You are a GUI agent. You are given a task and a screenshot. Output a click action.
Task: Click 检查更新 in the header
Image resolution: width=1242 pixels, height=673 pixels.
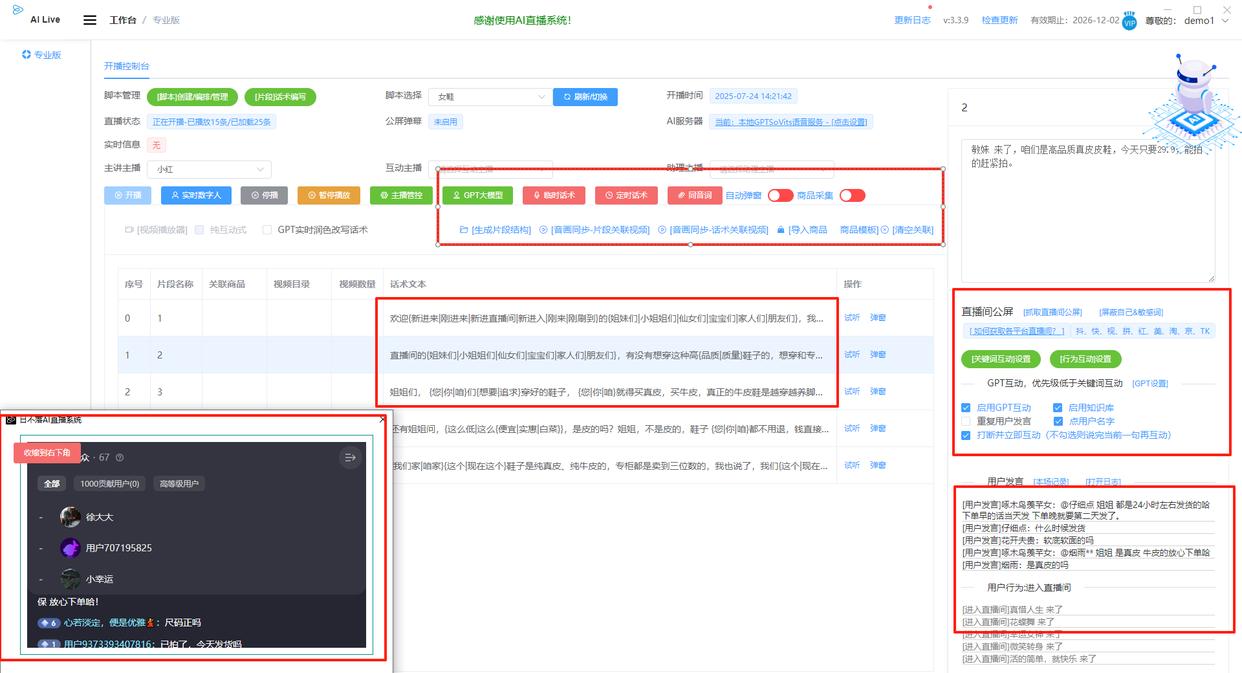pyautogui.click(x=999, y=20)
